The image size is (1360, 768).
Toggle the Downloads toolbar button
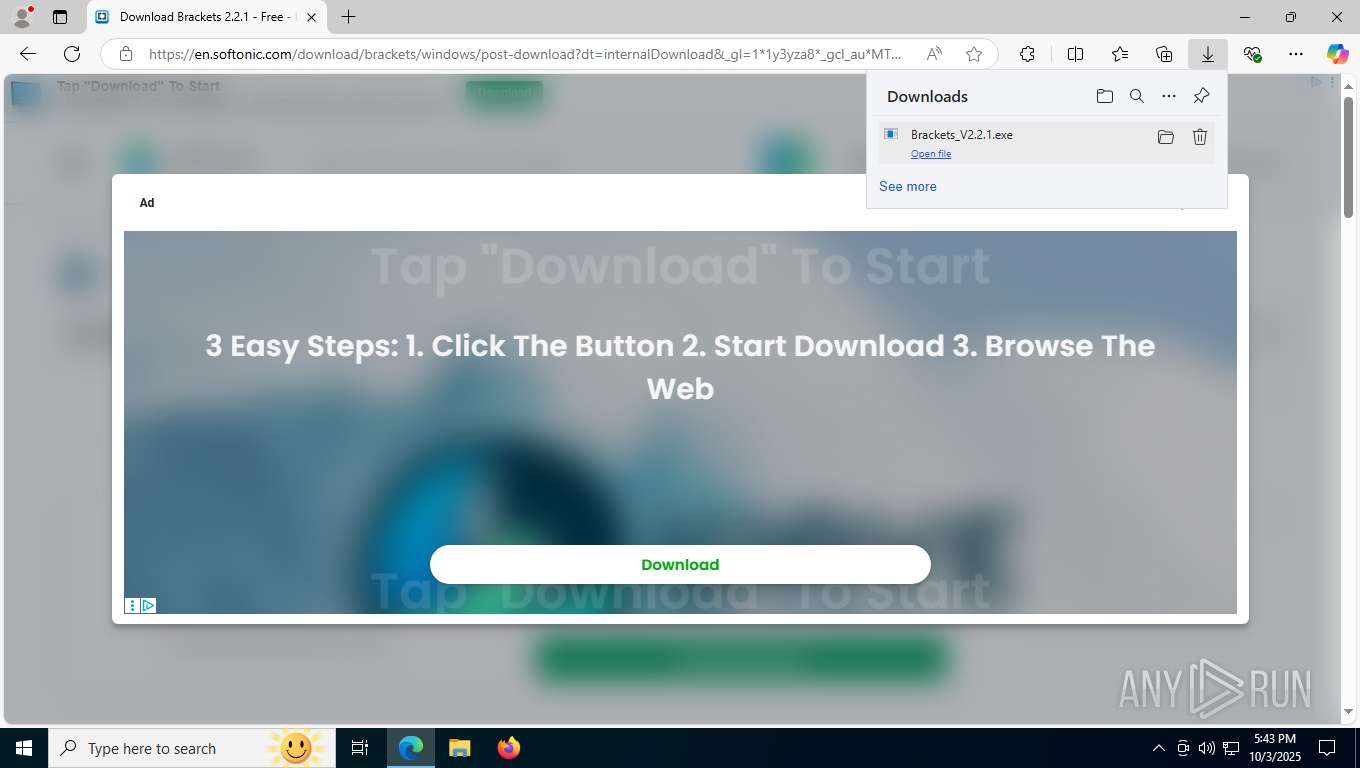coord(1208,54)
